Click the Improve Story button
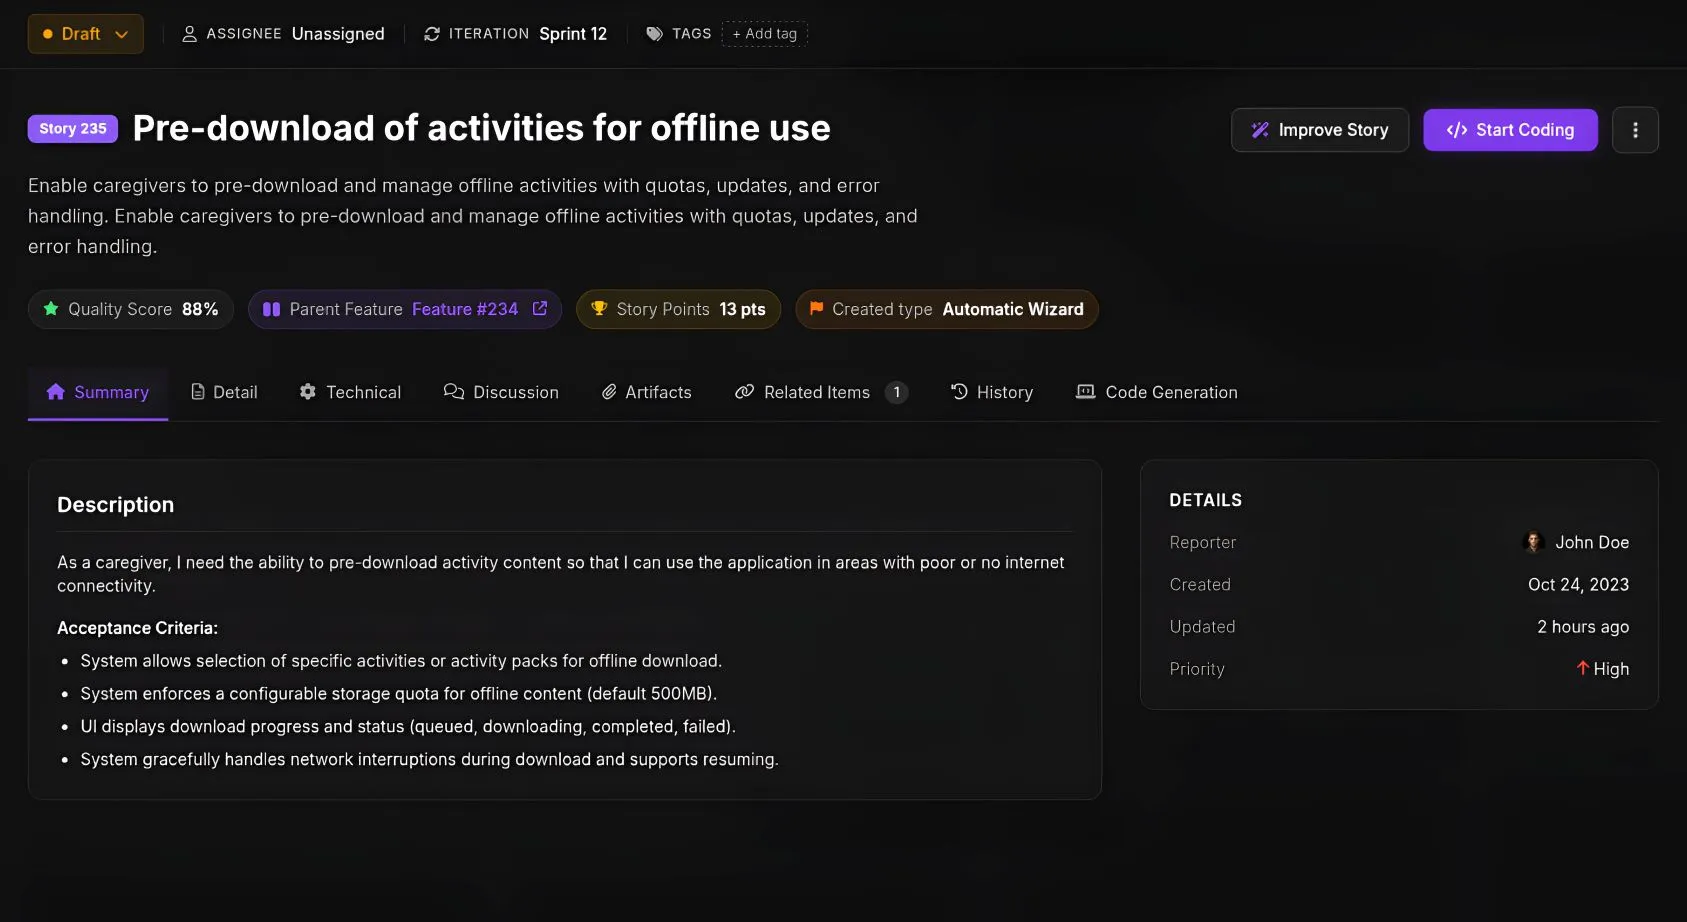 [1320, 130]
